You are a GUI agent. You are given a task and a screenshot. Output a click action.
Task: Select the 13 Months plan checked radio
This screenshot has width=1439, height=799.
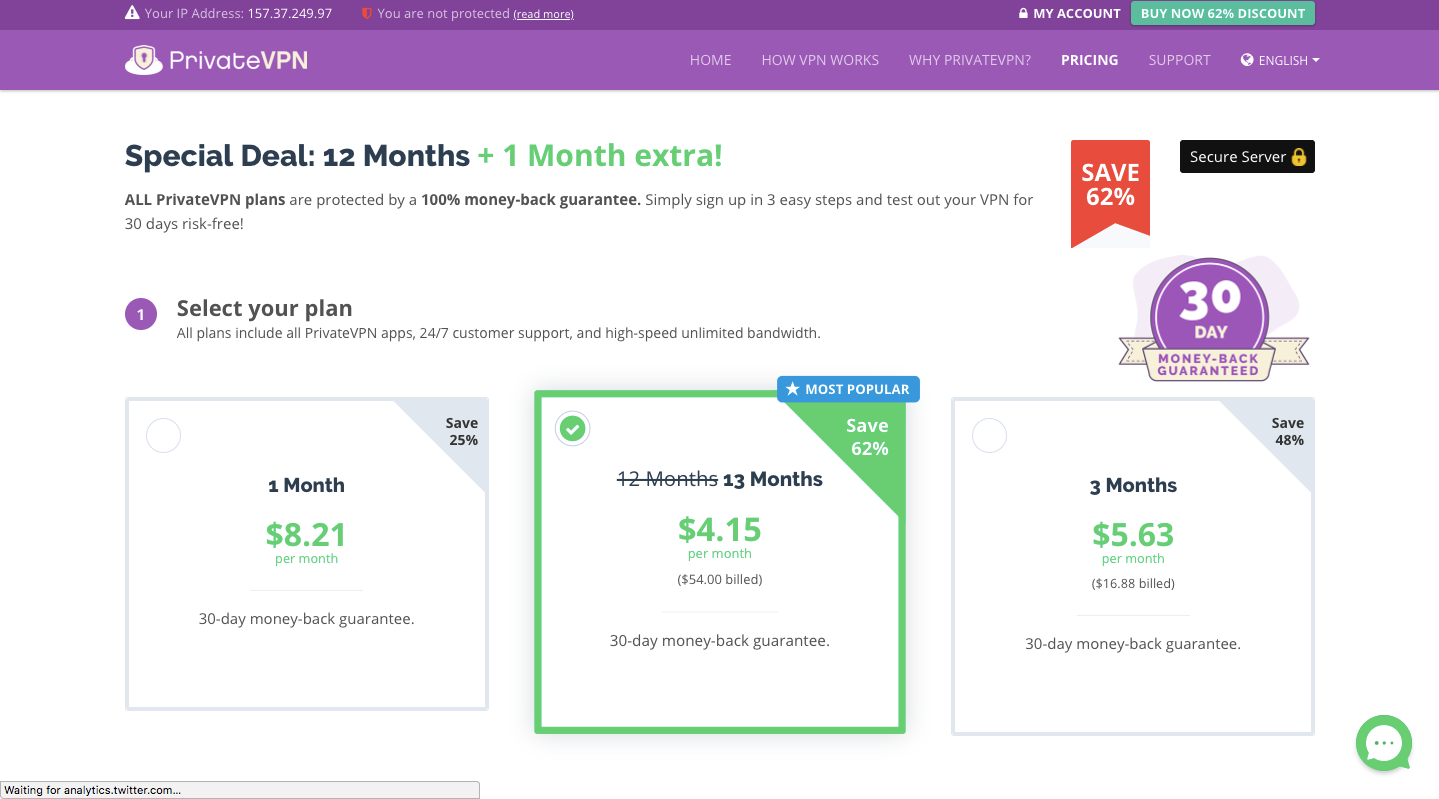[x=572, y=429]
